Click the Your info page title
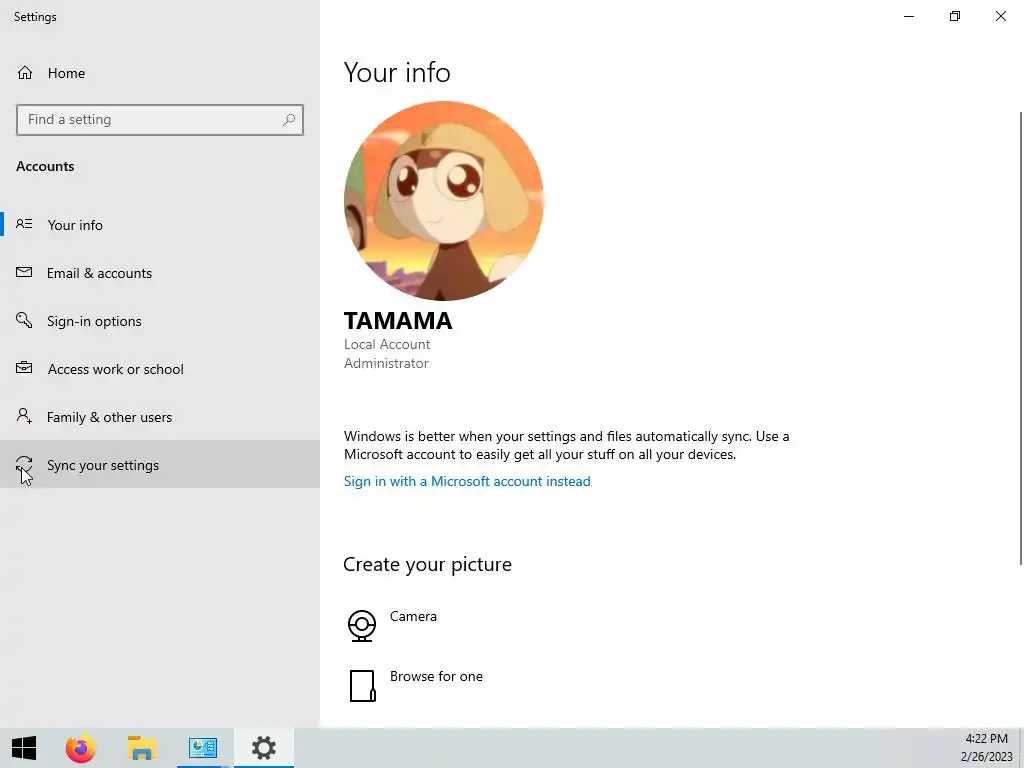1024x768 pixels. click(x=397, y=72)
